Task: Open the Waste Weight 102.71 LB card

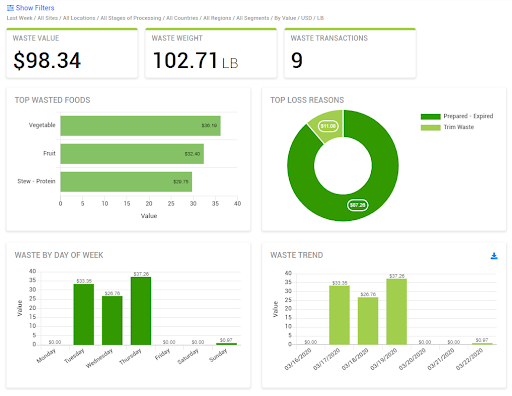Action: coord(211,53)
